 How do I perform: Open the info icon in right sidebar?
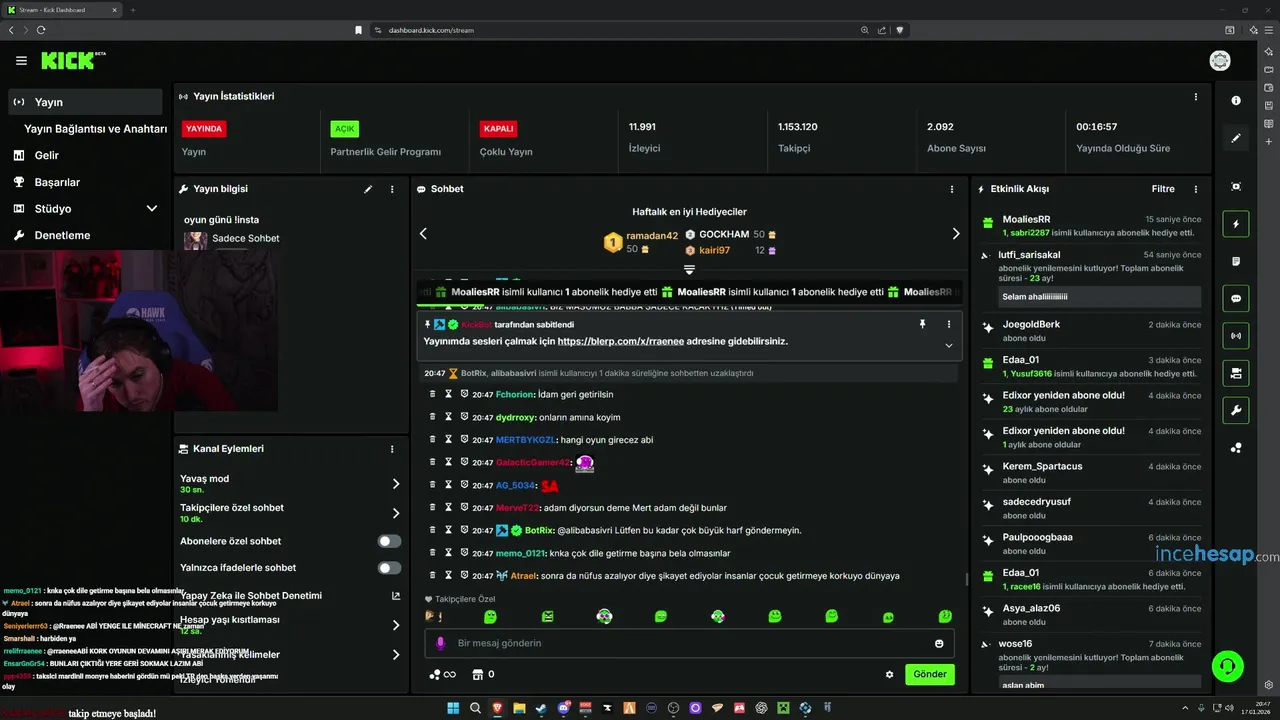(1236, 100)
